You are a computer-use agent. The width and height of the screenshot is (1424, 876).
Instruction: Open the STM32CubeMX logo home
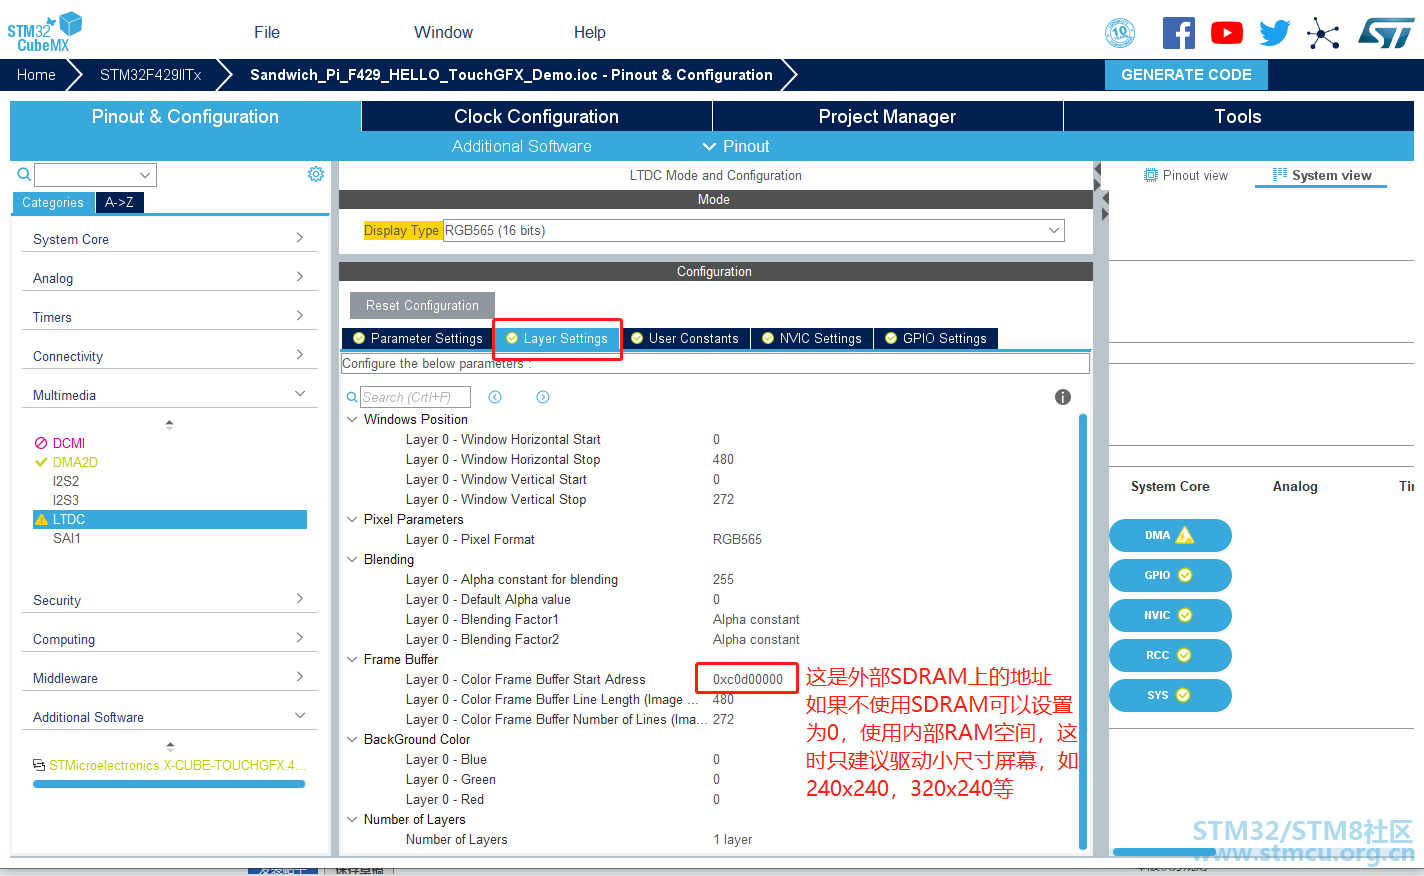click(45, 32)
